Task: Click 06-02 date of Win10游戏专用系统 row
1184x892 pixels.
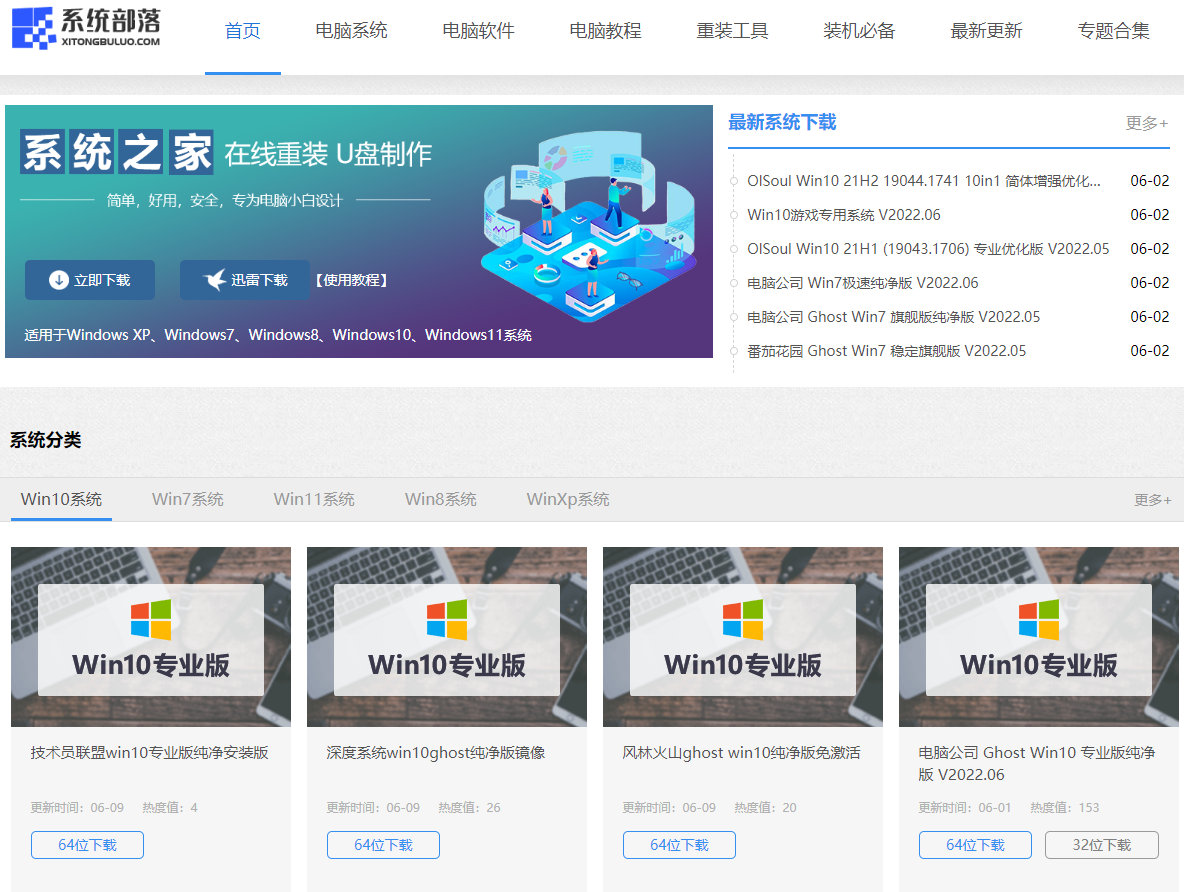Action: pos(1149,215)
